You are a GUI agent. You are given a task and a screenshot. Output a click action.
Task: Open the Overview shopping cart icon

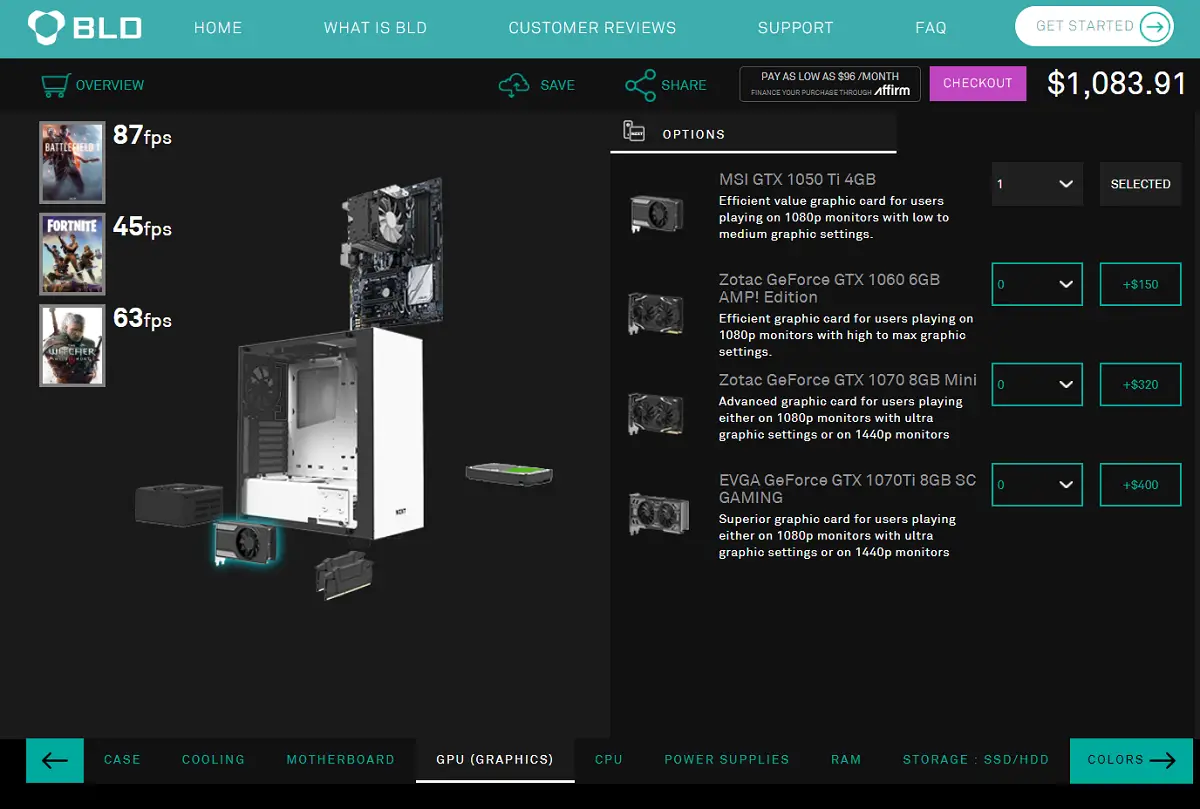(x=55, y=85)
